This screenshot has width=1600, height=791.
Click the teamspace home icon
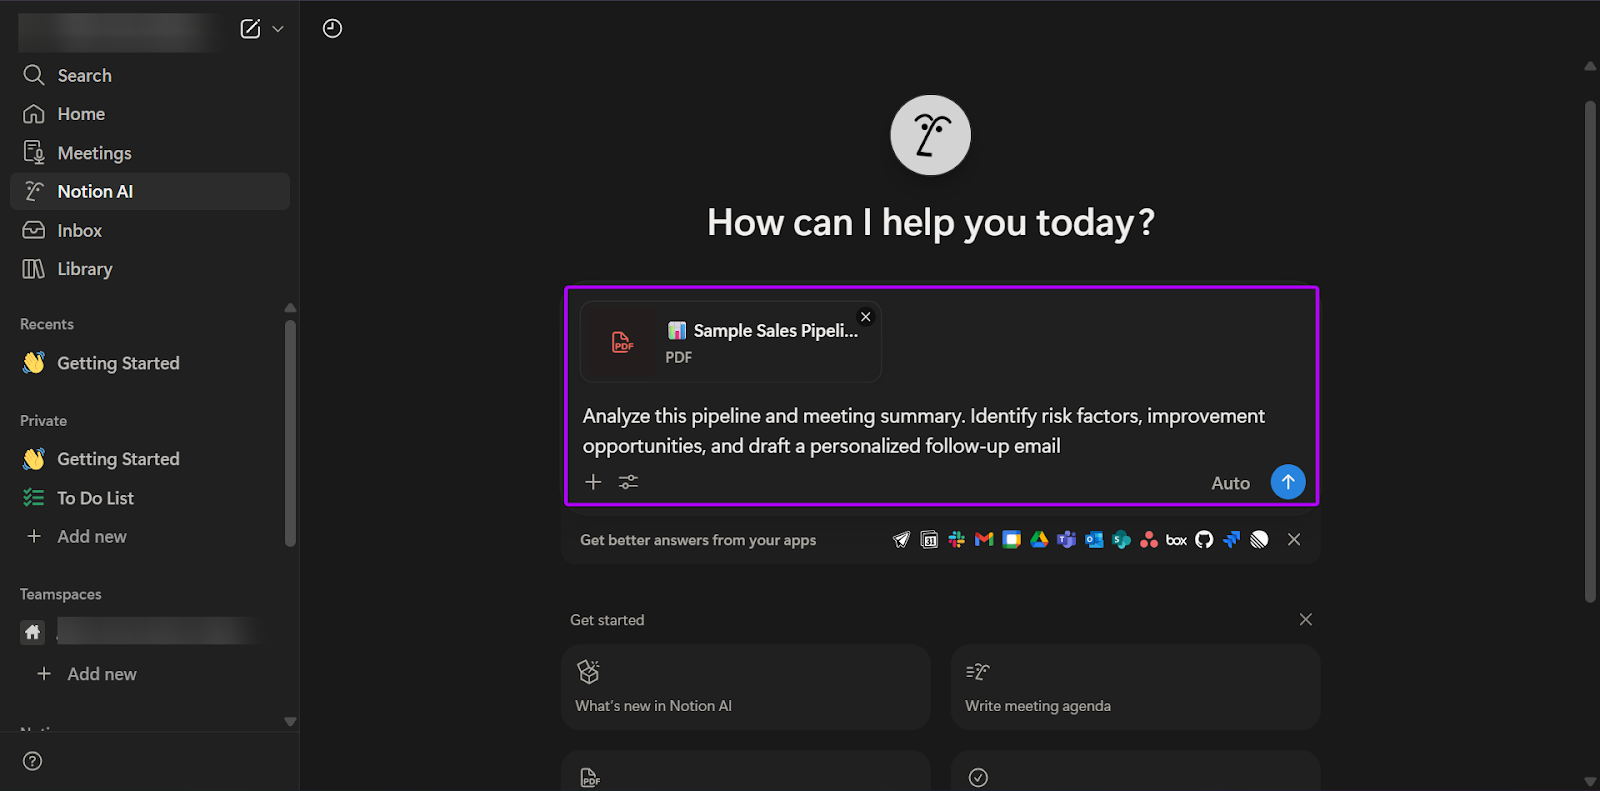pyautogui.click(x=33, y=632)
